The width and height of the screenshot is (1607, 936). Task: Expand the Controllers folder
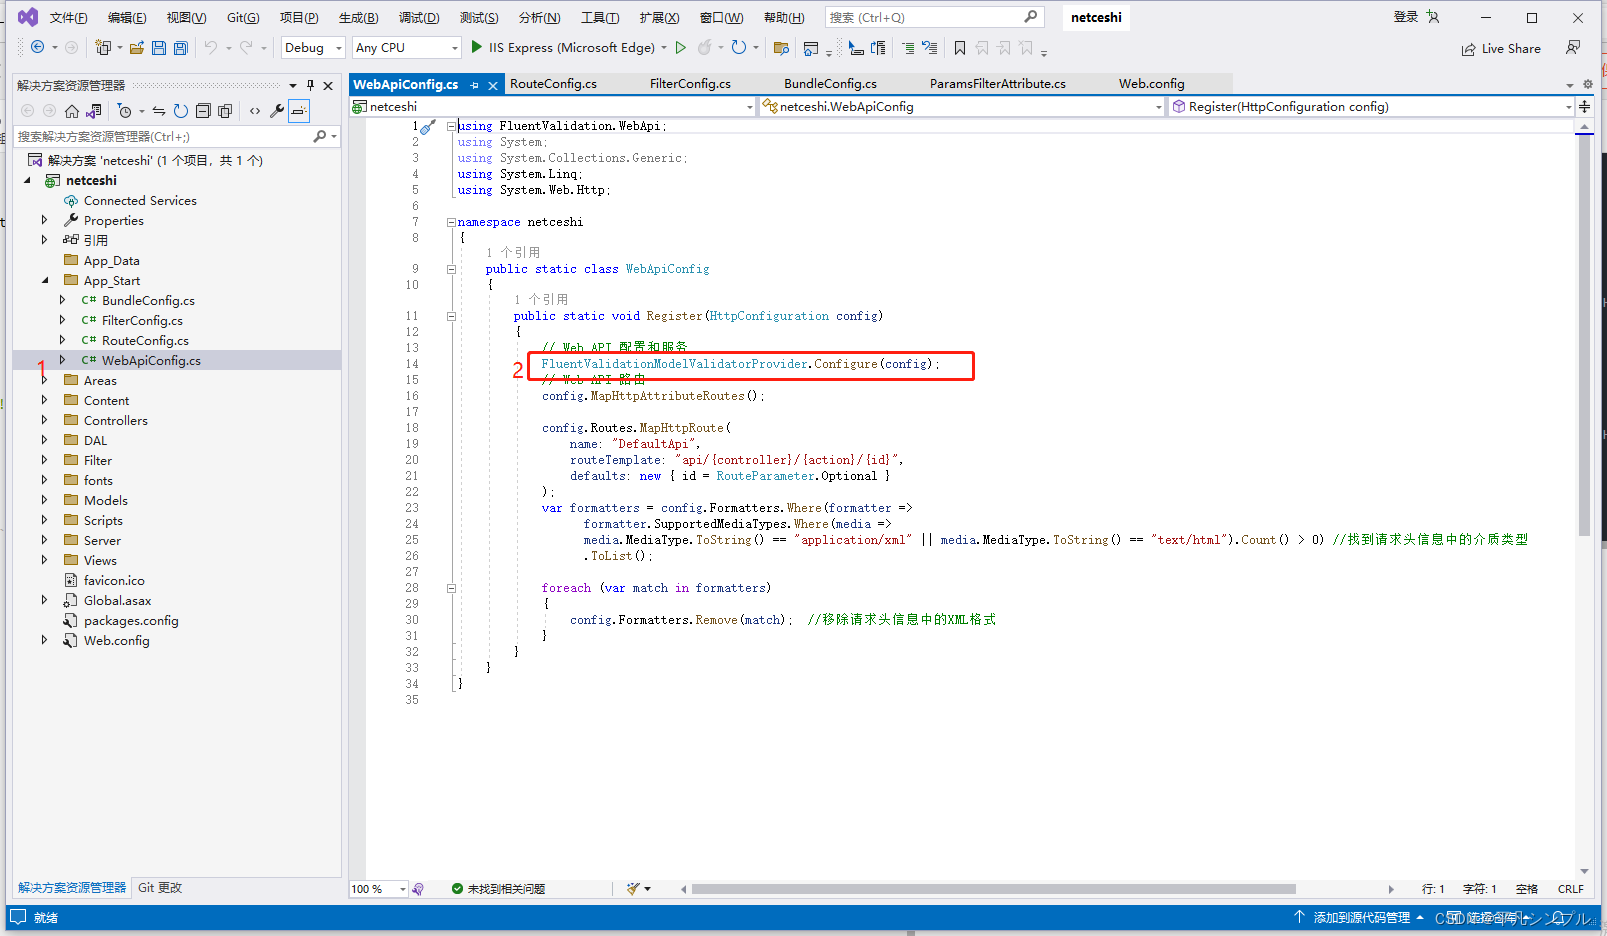[44, 420]
